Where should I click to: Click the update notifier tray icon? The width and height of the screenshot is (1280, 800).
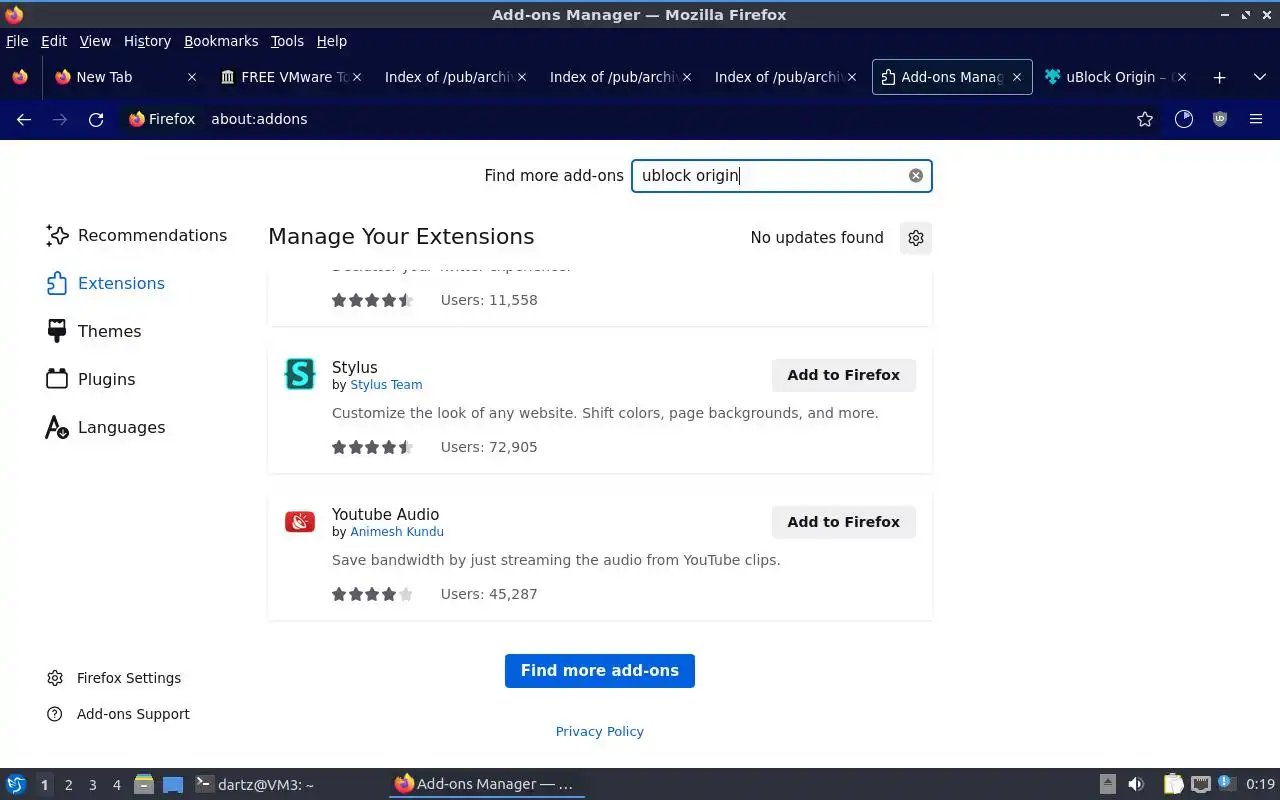point(1226,784)
